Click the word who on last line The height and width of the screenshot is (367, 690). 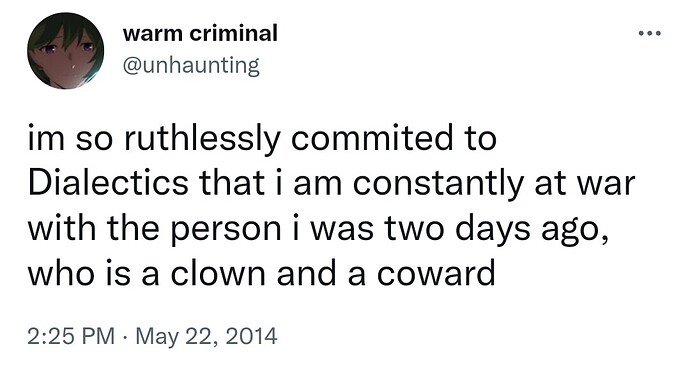pyautogui.click(x=60, y=272)
